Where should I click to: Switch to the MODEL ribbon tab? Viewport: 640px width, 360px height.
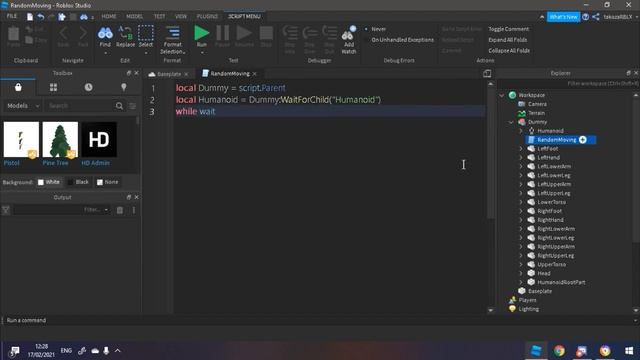(134, 16)
